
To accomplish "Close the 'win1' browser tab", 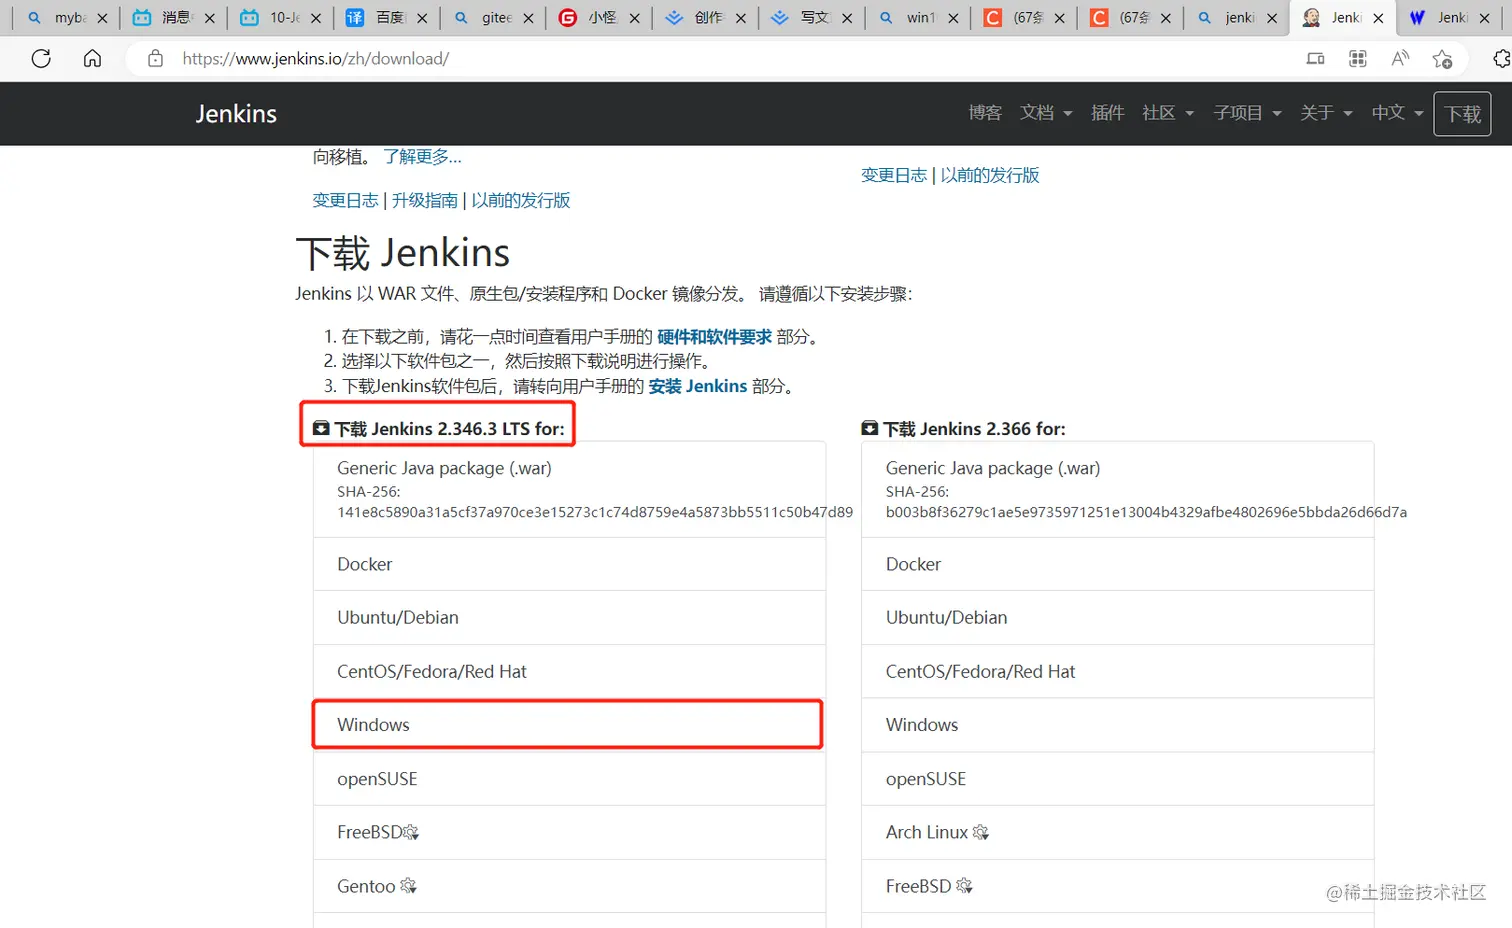I will pyautogui.click(x=953, y=18).
